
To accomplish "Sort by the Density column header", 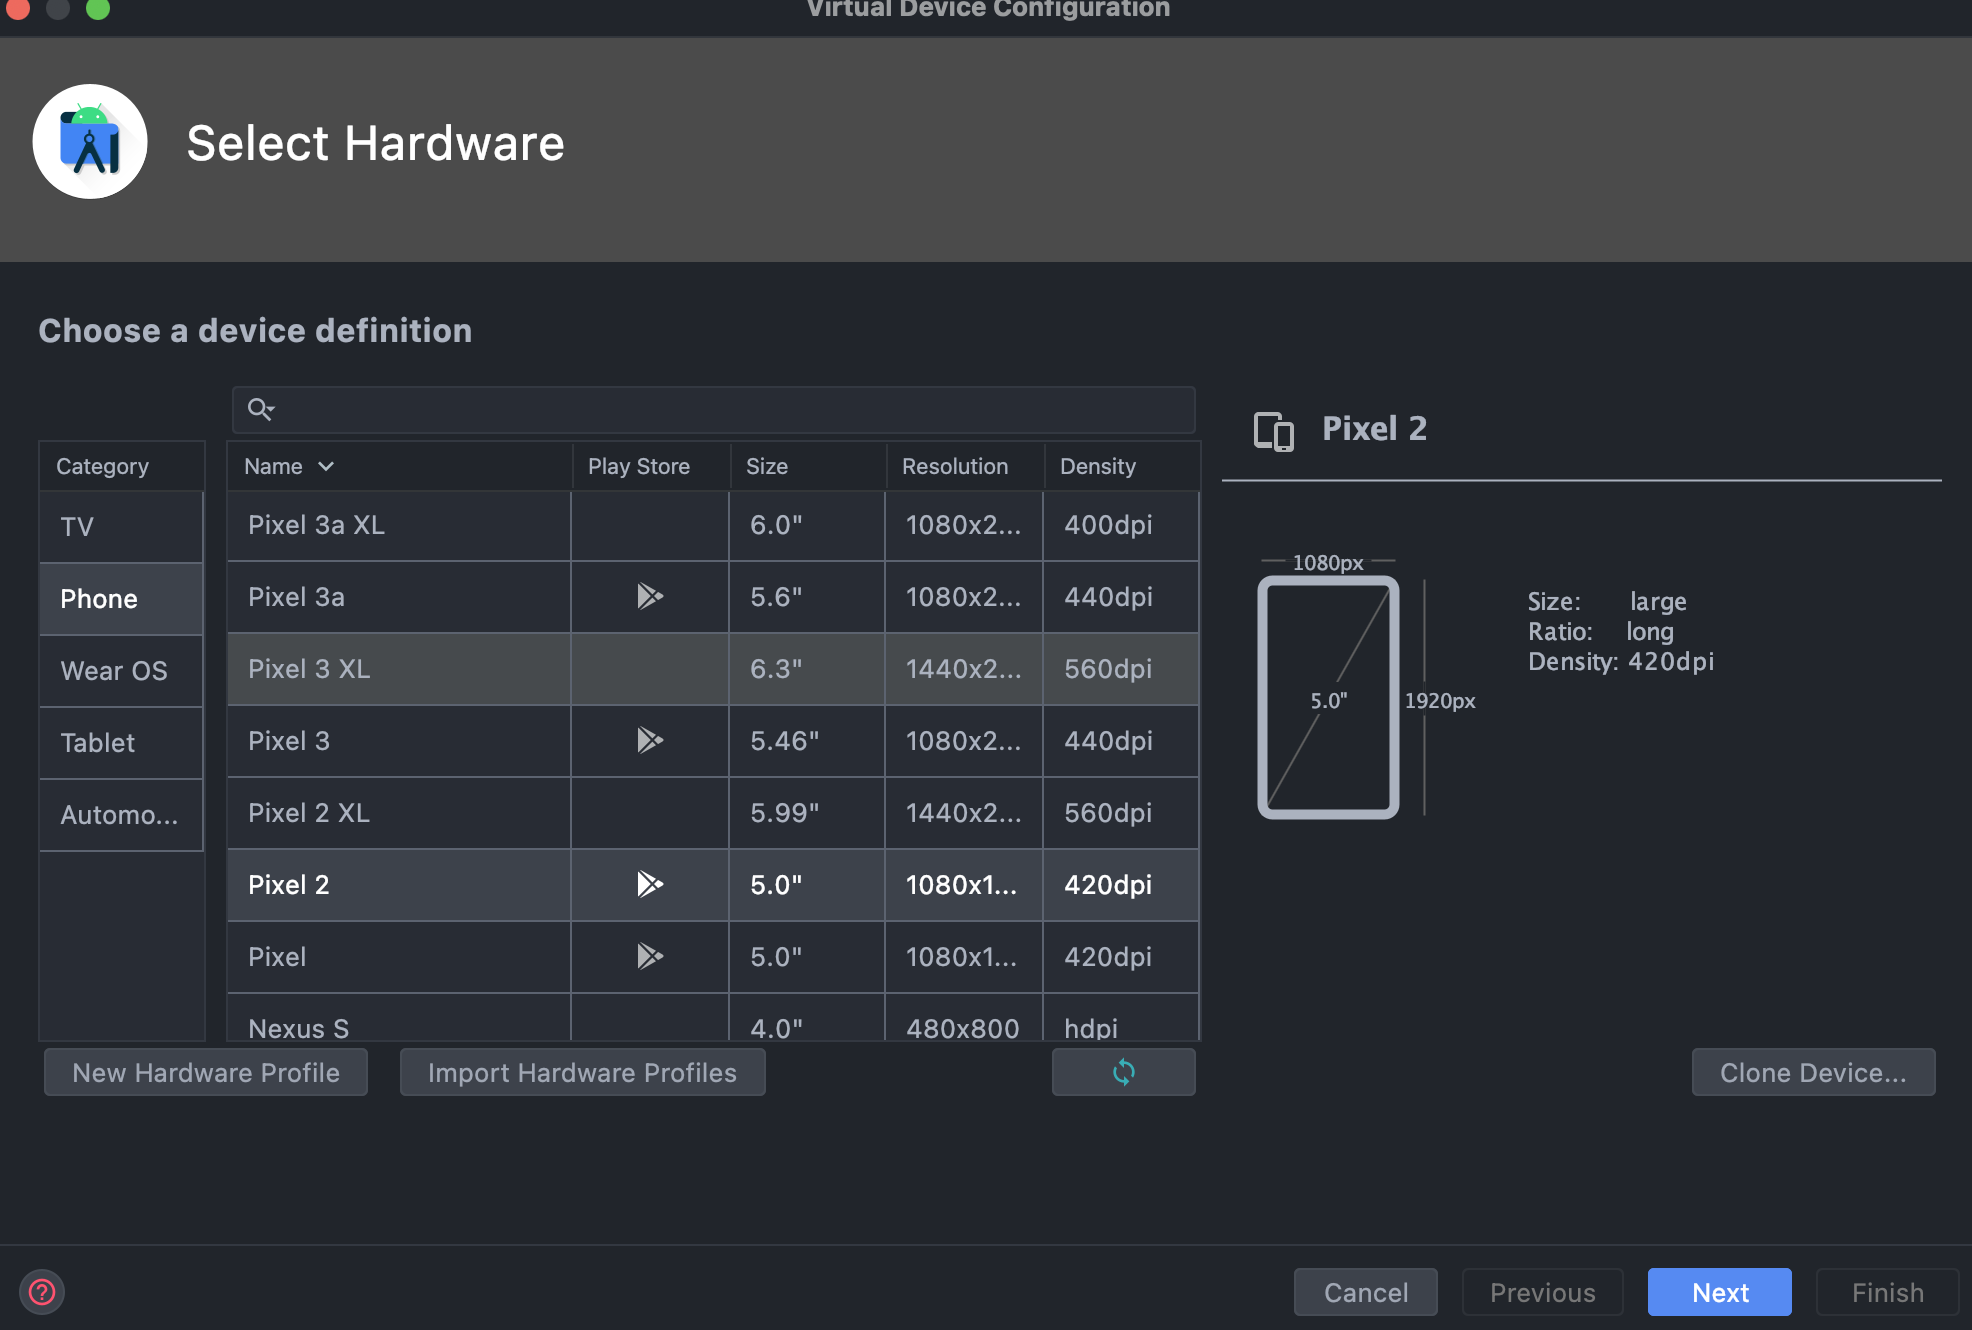I will pos(1097,467).
